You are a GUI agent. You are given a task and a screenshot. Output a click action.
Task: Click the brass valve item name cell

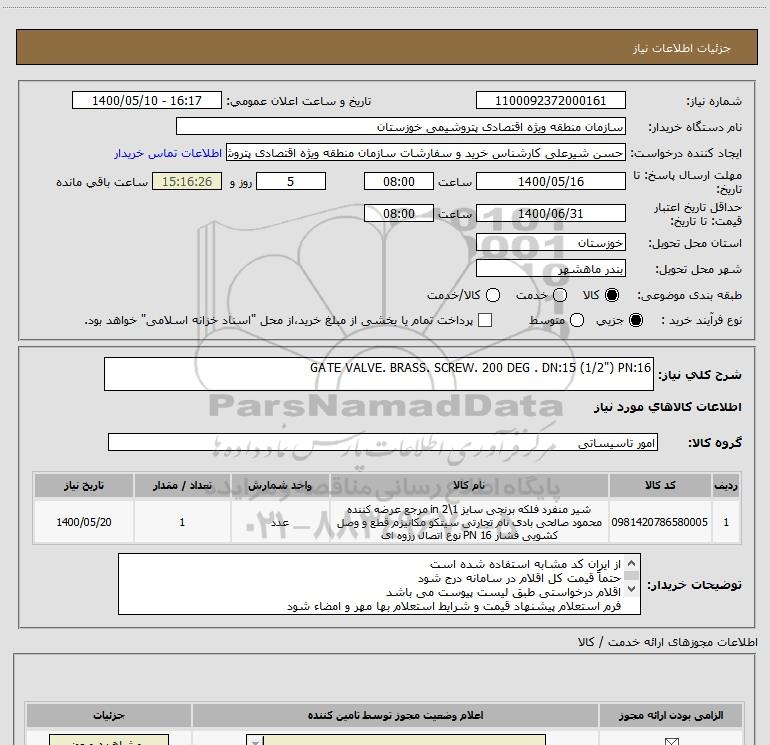point(469,522)
